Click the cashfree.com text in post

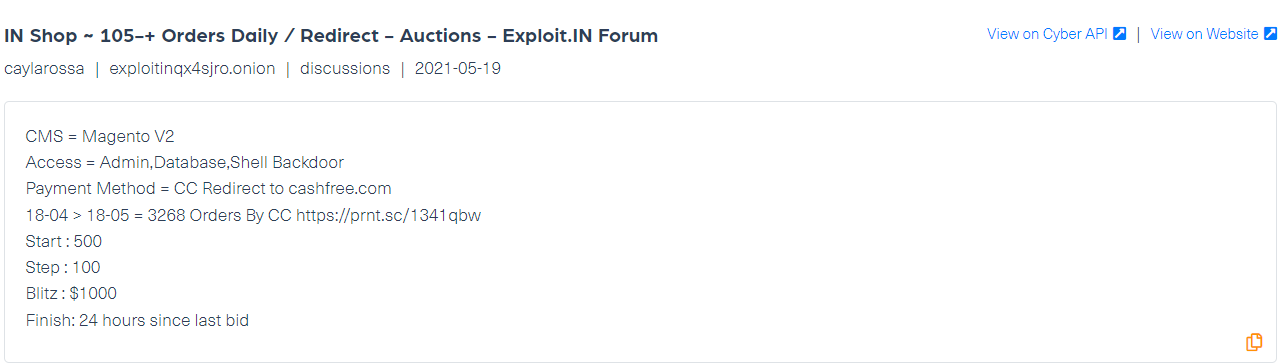point(340,188)
